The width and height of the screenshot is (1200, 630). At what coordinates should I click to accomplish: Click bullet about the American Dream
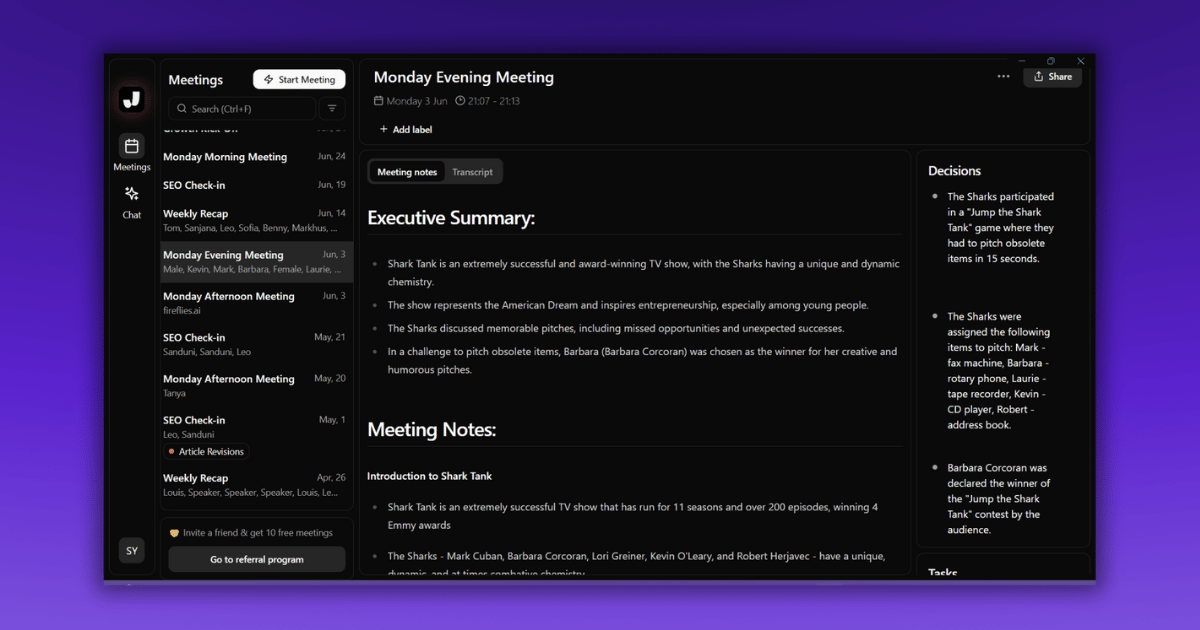coord(628,306)
